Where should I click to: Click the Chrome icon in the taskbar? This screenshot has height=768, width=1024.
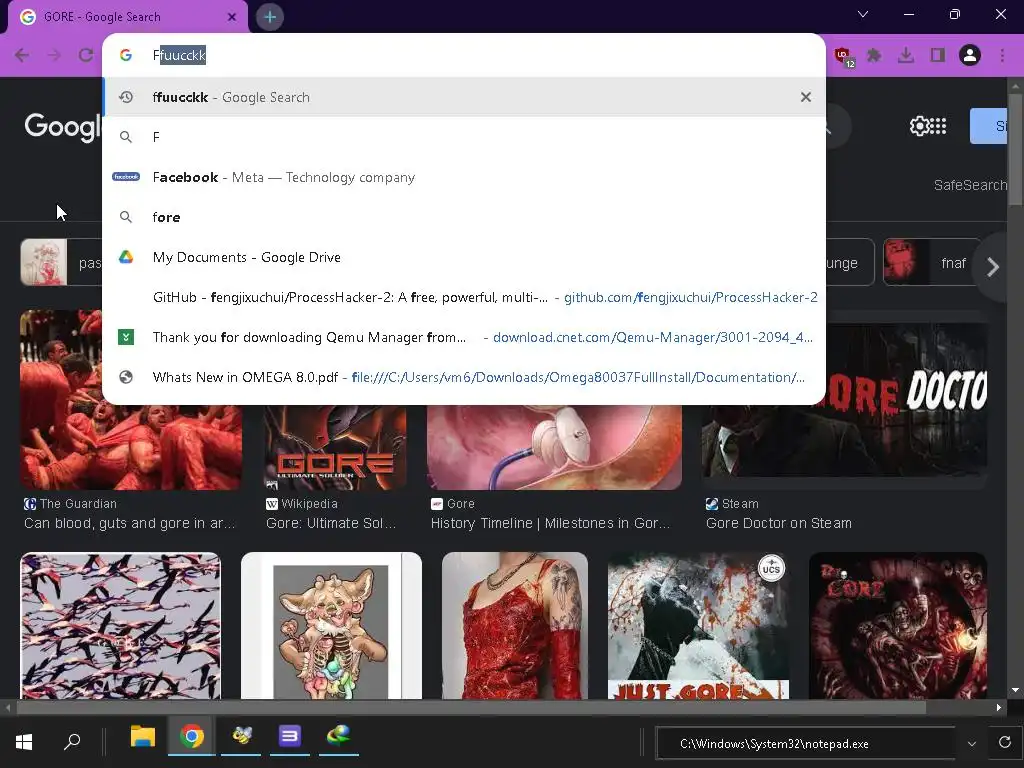click(192, 737)
